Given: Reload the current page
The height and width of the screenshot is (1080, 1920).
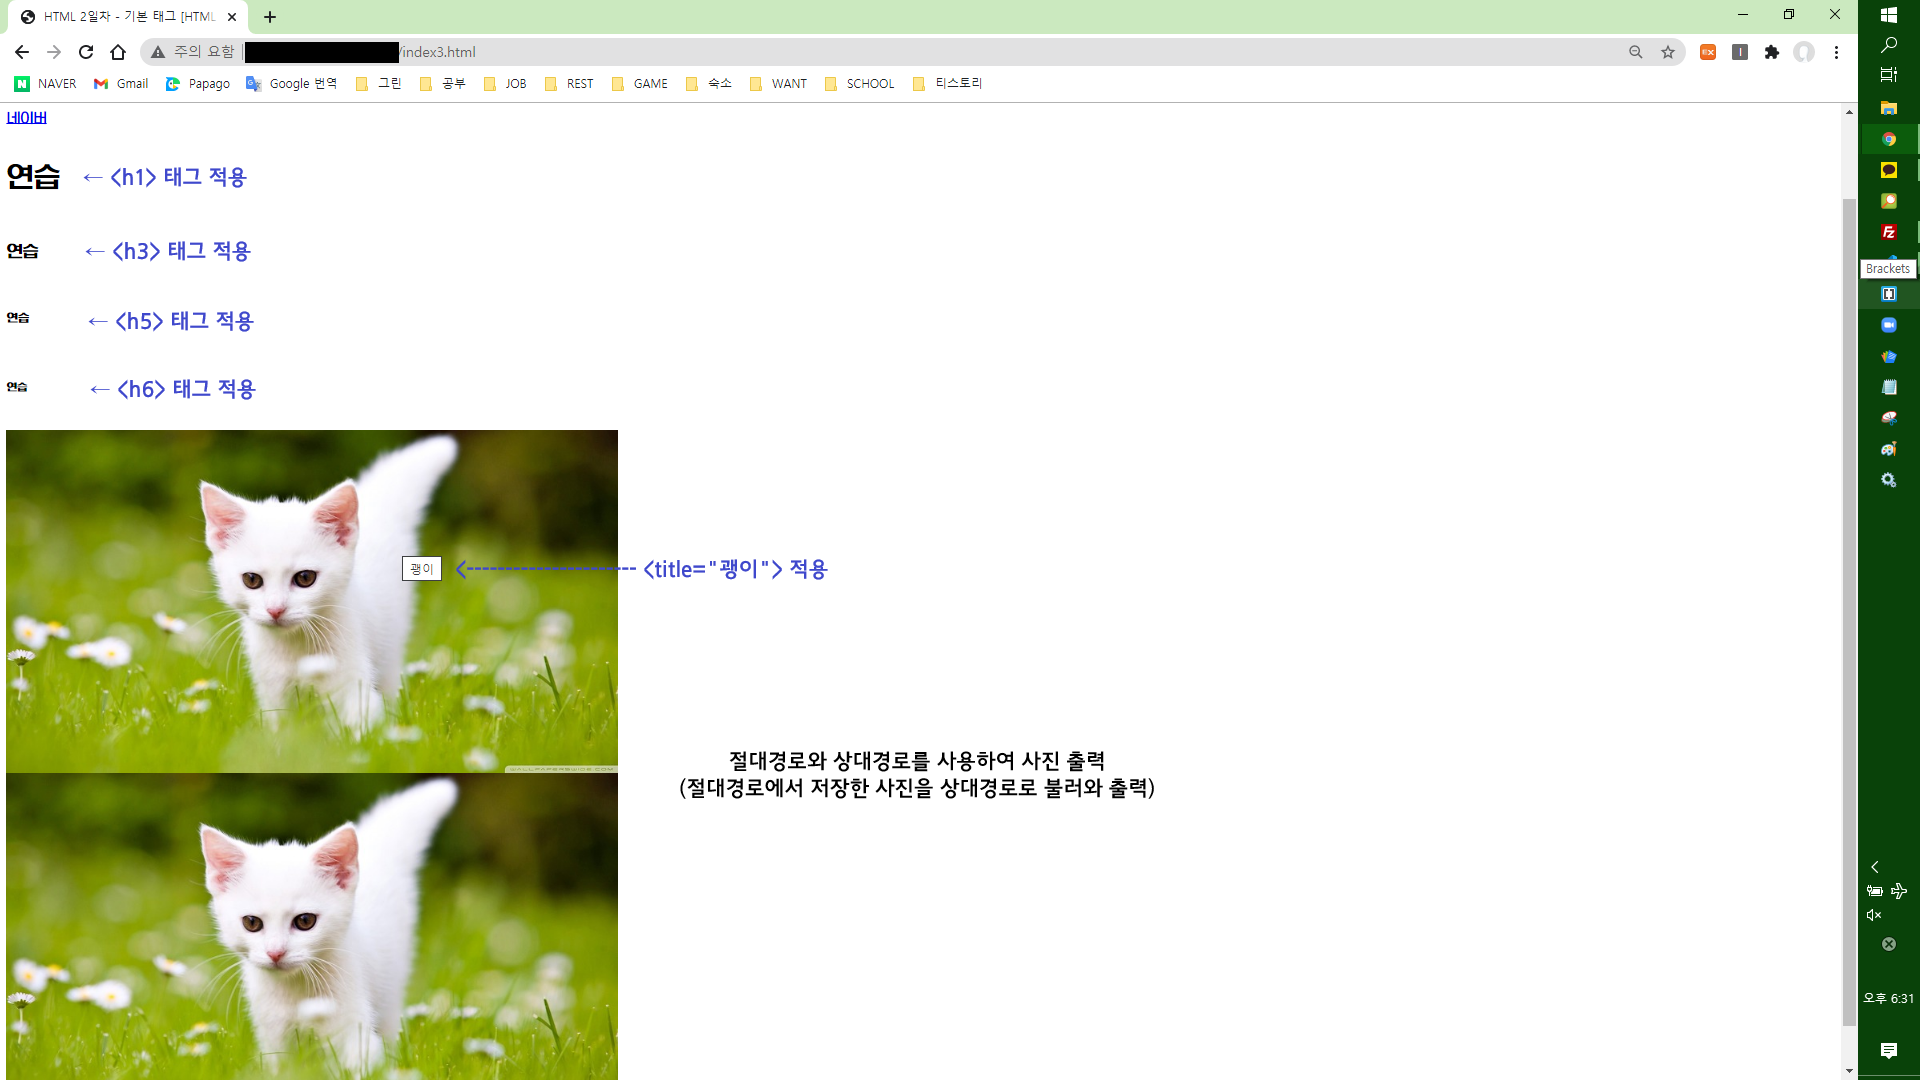Looking at the screenshot, I should (x=86, y=52).
